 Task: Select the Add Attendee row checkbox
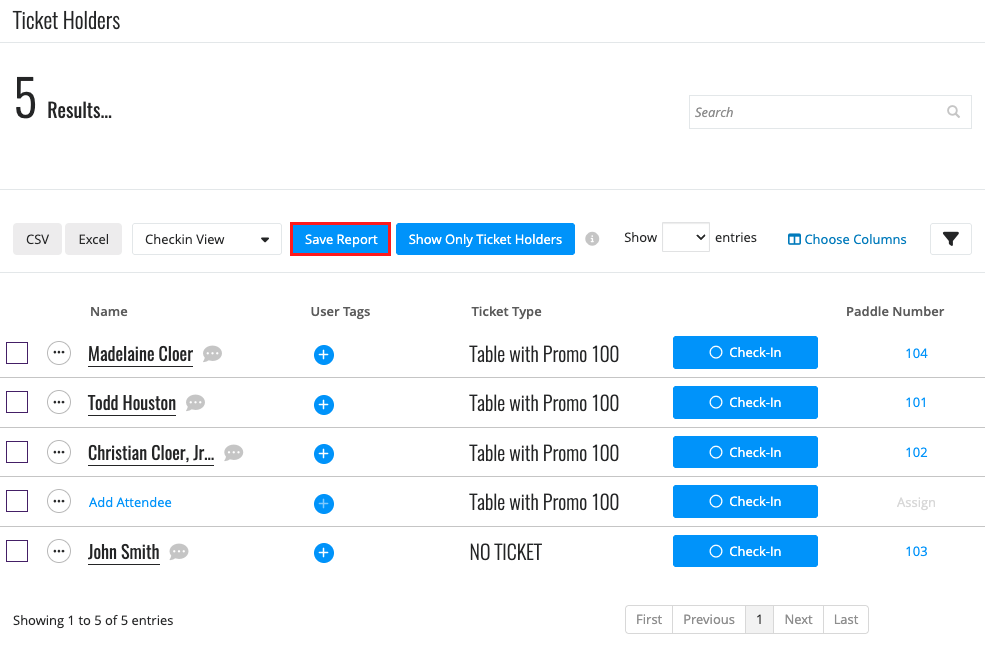[x=17, y=501]
